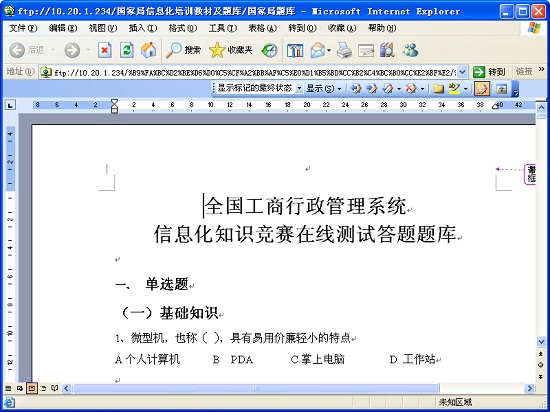
Task: Open the 搜索 search magnifier
Action: (183, 50)
